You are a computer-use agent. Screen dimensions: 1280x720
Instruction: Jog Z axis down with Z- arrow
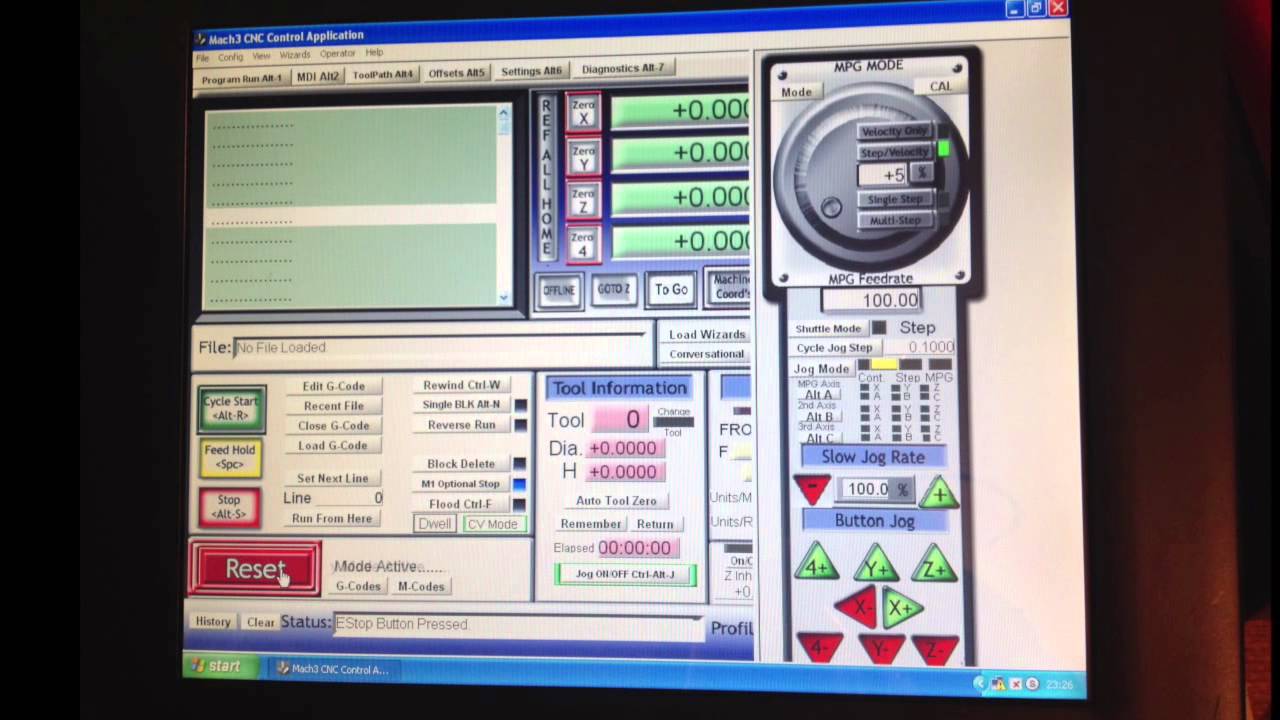click(x=936, y=648)
